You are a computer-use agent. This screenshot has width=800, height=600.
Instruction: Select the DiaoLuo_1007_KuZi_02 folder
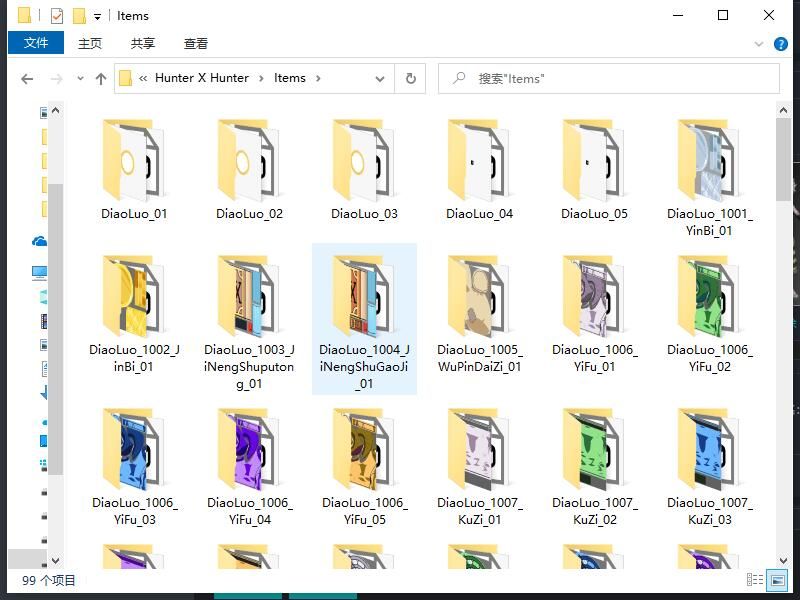pyautogui.click(x=594, y=467)
